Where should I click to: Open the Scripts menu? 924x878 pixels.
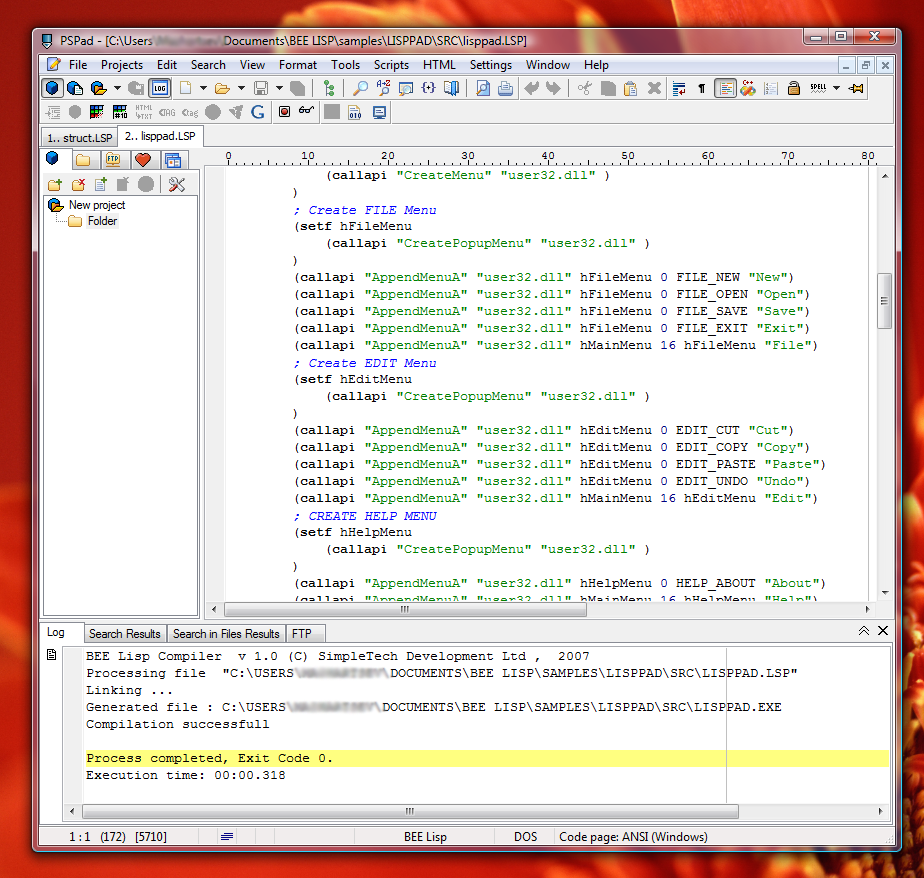pos(391,65)
